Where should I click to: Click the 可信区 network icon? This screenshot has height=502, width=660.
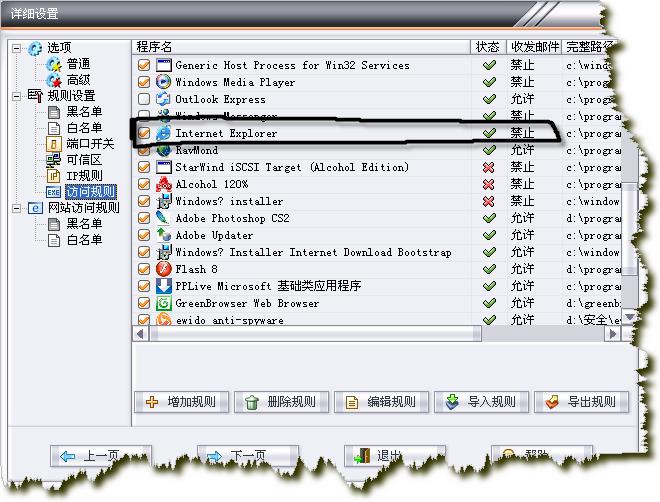click(x=53, y=160)
